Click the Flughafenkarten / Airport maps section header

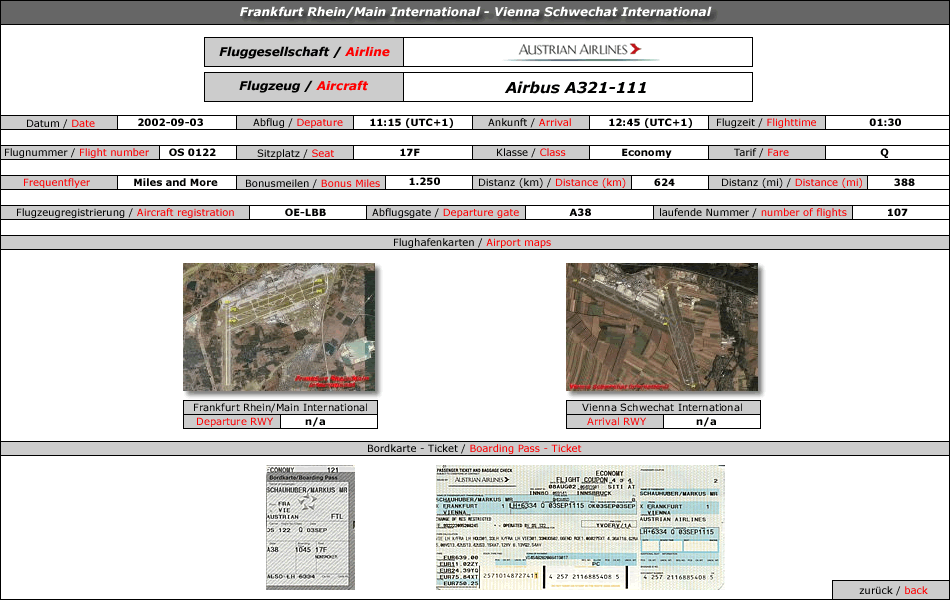475,242
